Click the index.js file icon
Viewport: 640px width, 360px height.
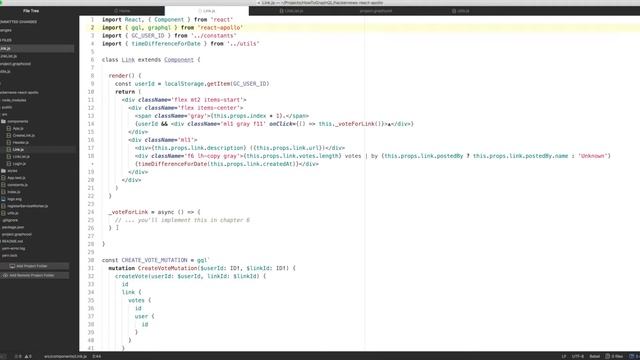[x=4, y=192]
